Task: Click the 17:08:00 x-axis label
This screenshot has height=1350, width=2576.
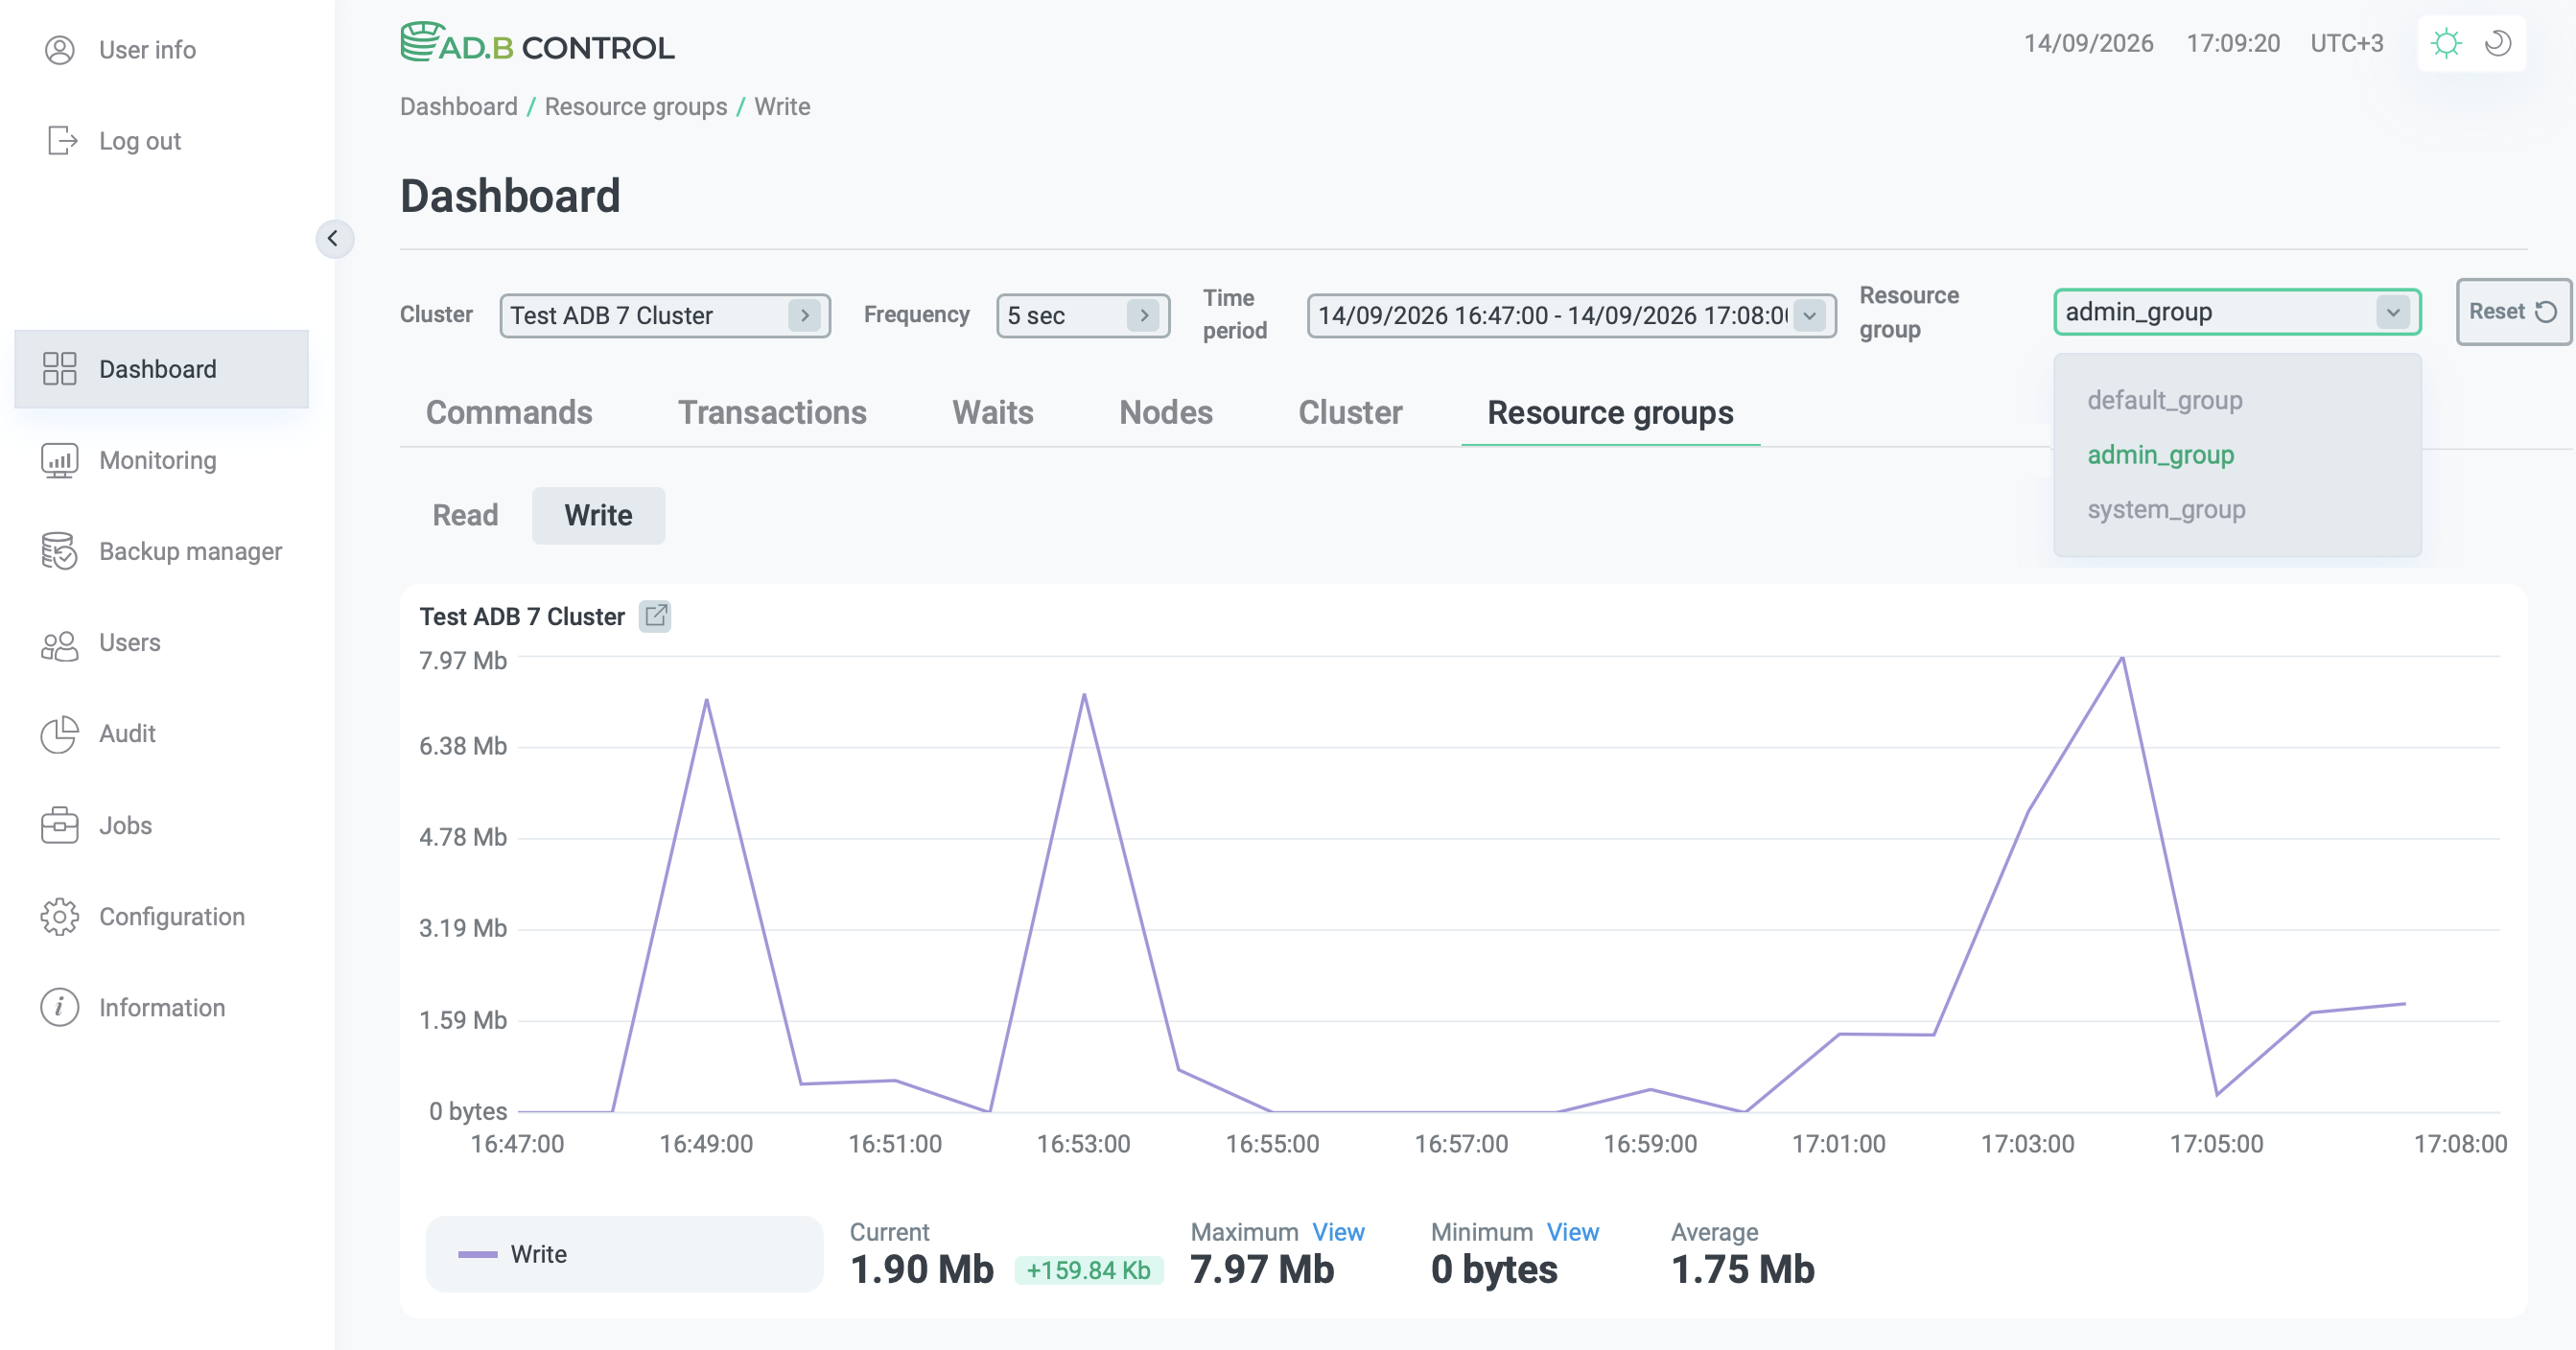Action: point(2460,1143)
